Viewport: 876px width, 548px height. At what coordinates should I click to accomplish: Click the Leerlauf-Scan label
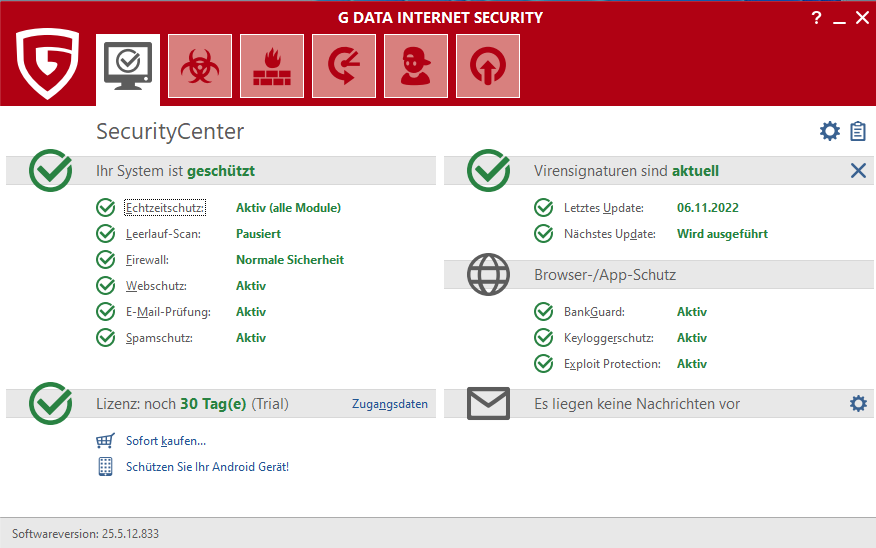click(163, 234)
